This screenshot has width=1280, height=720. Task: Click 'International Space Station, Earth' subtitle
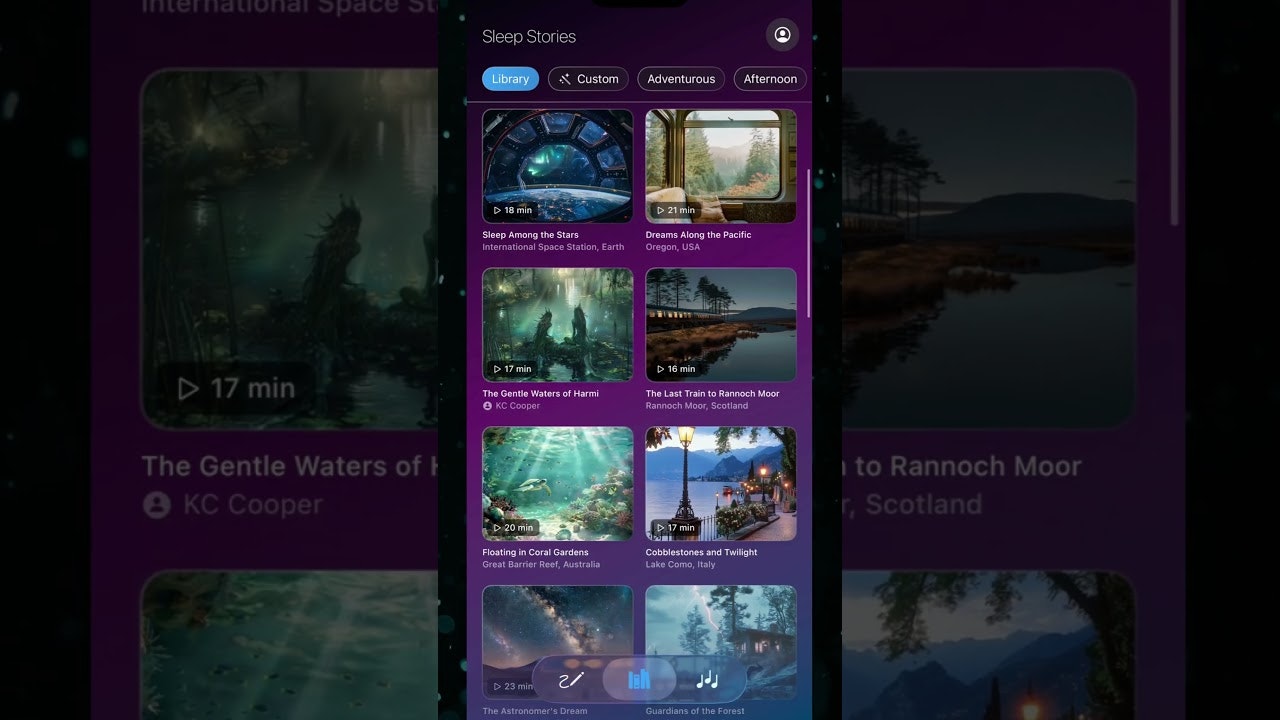pyautogui.click(x=553, y=247)
